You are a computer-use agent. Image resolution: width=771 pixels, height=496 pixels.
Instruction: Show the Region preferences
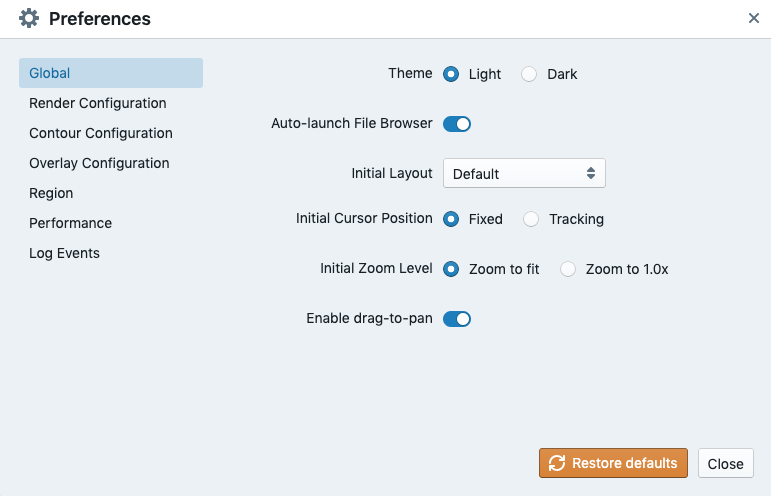(x=51, y=193)
